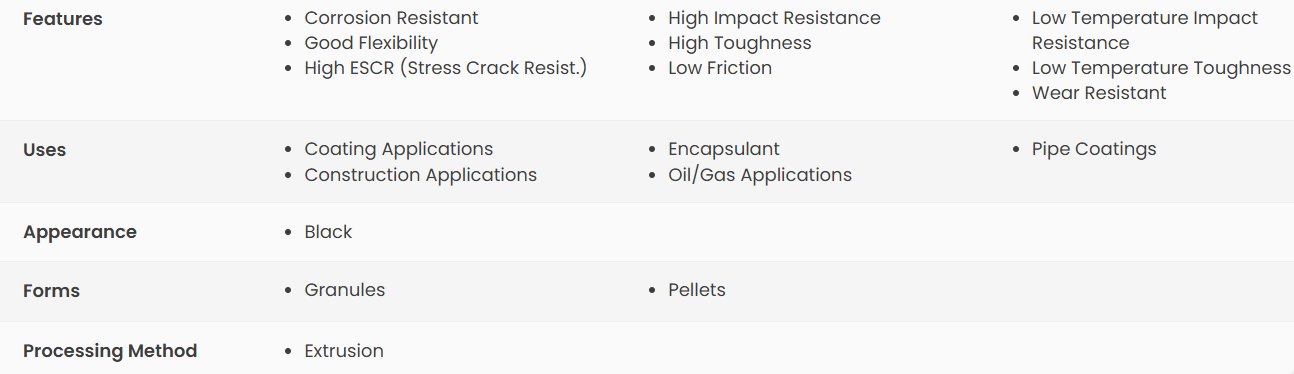
Task: Click High ESCR (Stress Crack Resist.) entry
Action: [x=445, y=68]
